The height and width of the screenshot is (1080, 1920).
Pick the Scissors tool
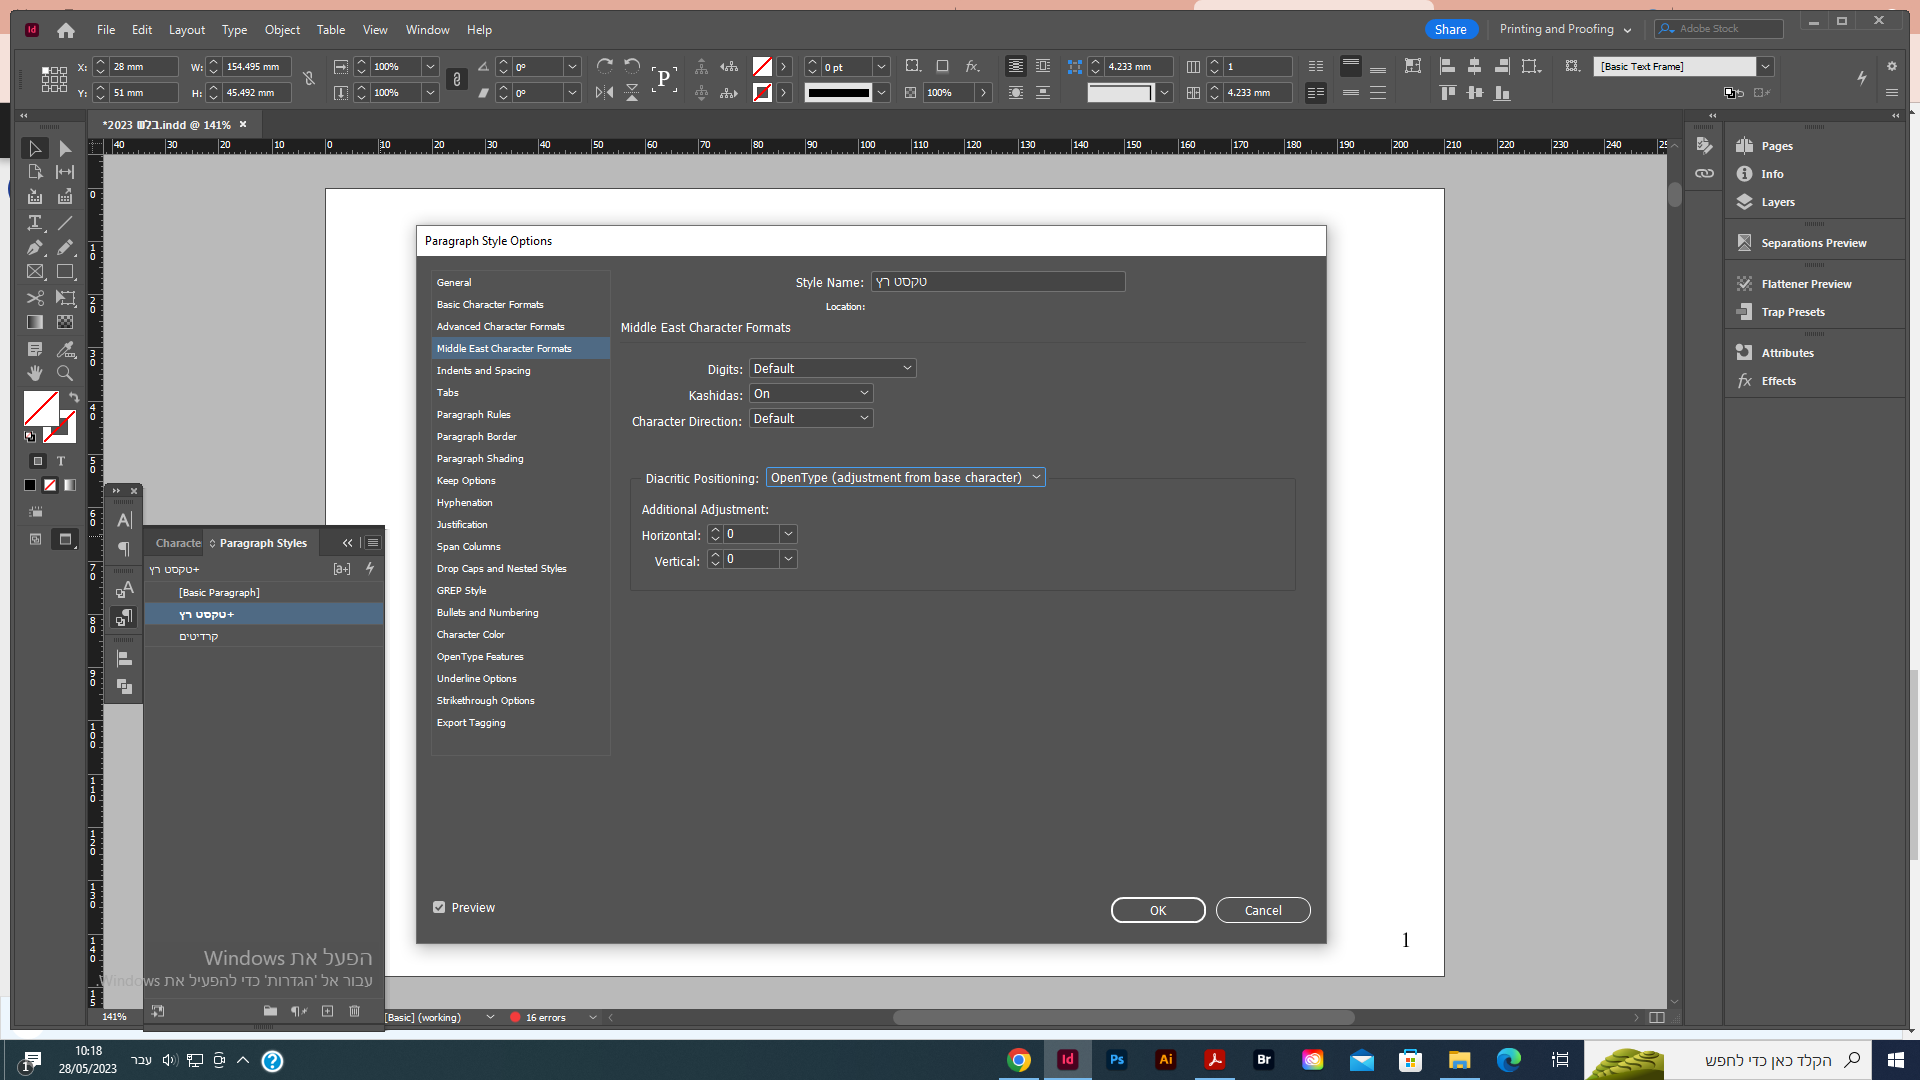point(35,298)
